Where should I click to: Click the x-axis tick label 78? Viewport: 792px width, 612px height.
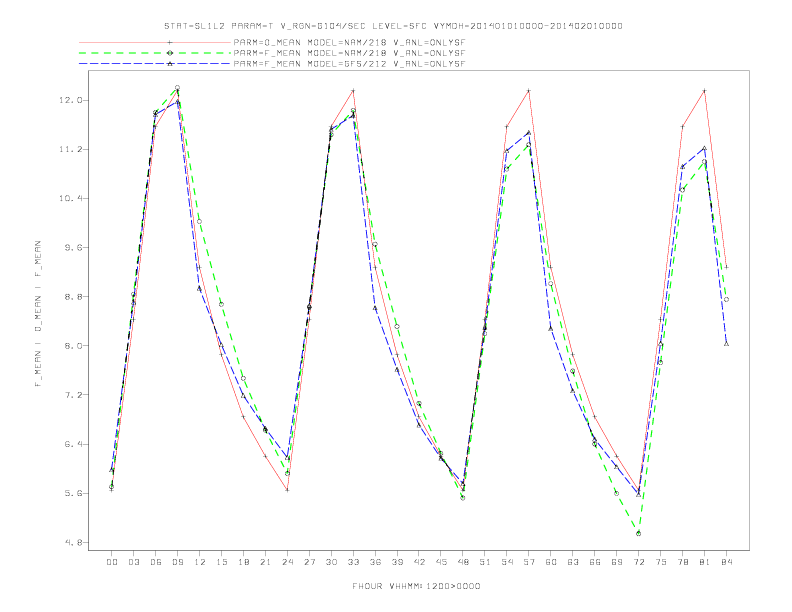pyautogui.click(x=683, y=562)
